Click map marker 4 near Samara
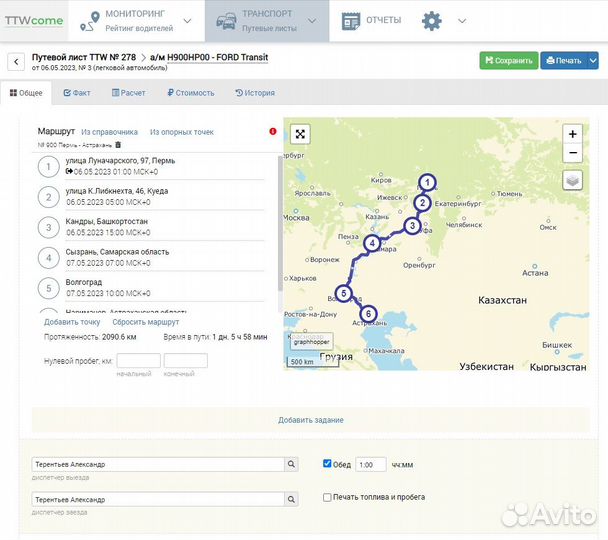Viewport: 608px width, 540px height. [372, 243]
